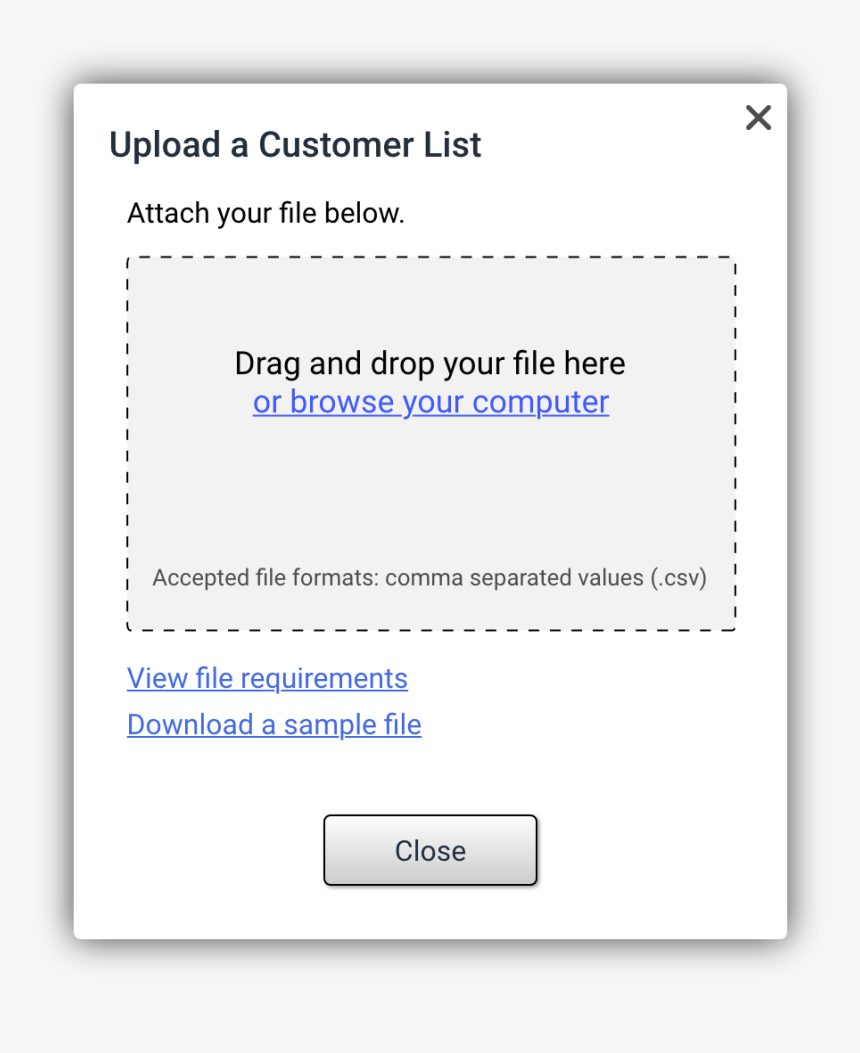Click Close at the bottom
The height and width of the screenshot is (1053, 860).
[x=430, y=850]
